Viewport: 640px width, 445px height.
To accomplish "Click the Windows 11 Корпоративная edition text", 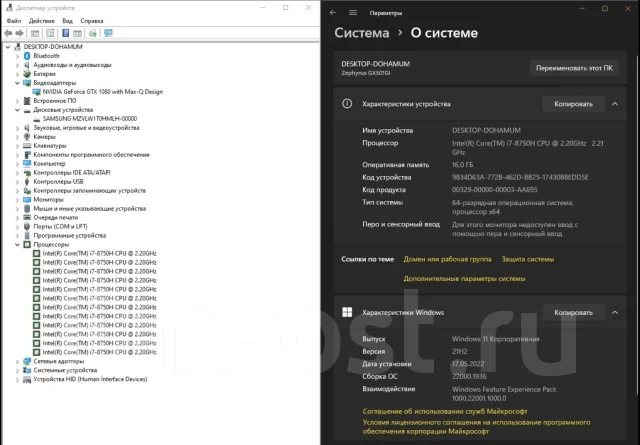I will [496, 339].
